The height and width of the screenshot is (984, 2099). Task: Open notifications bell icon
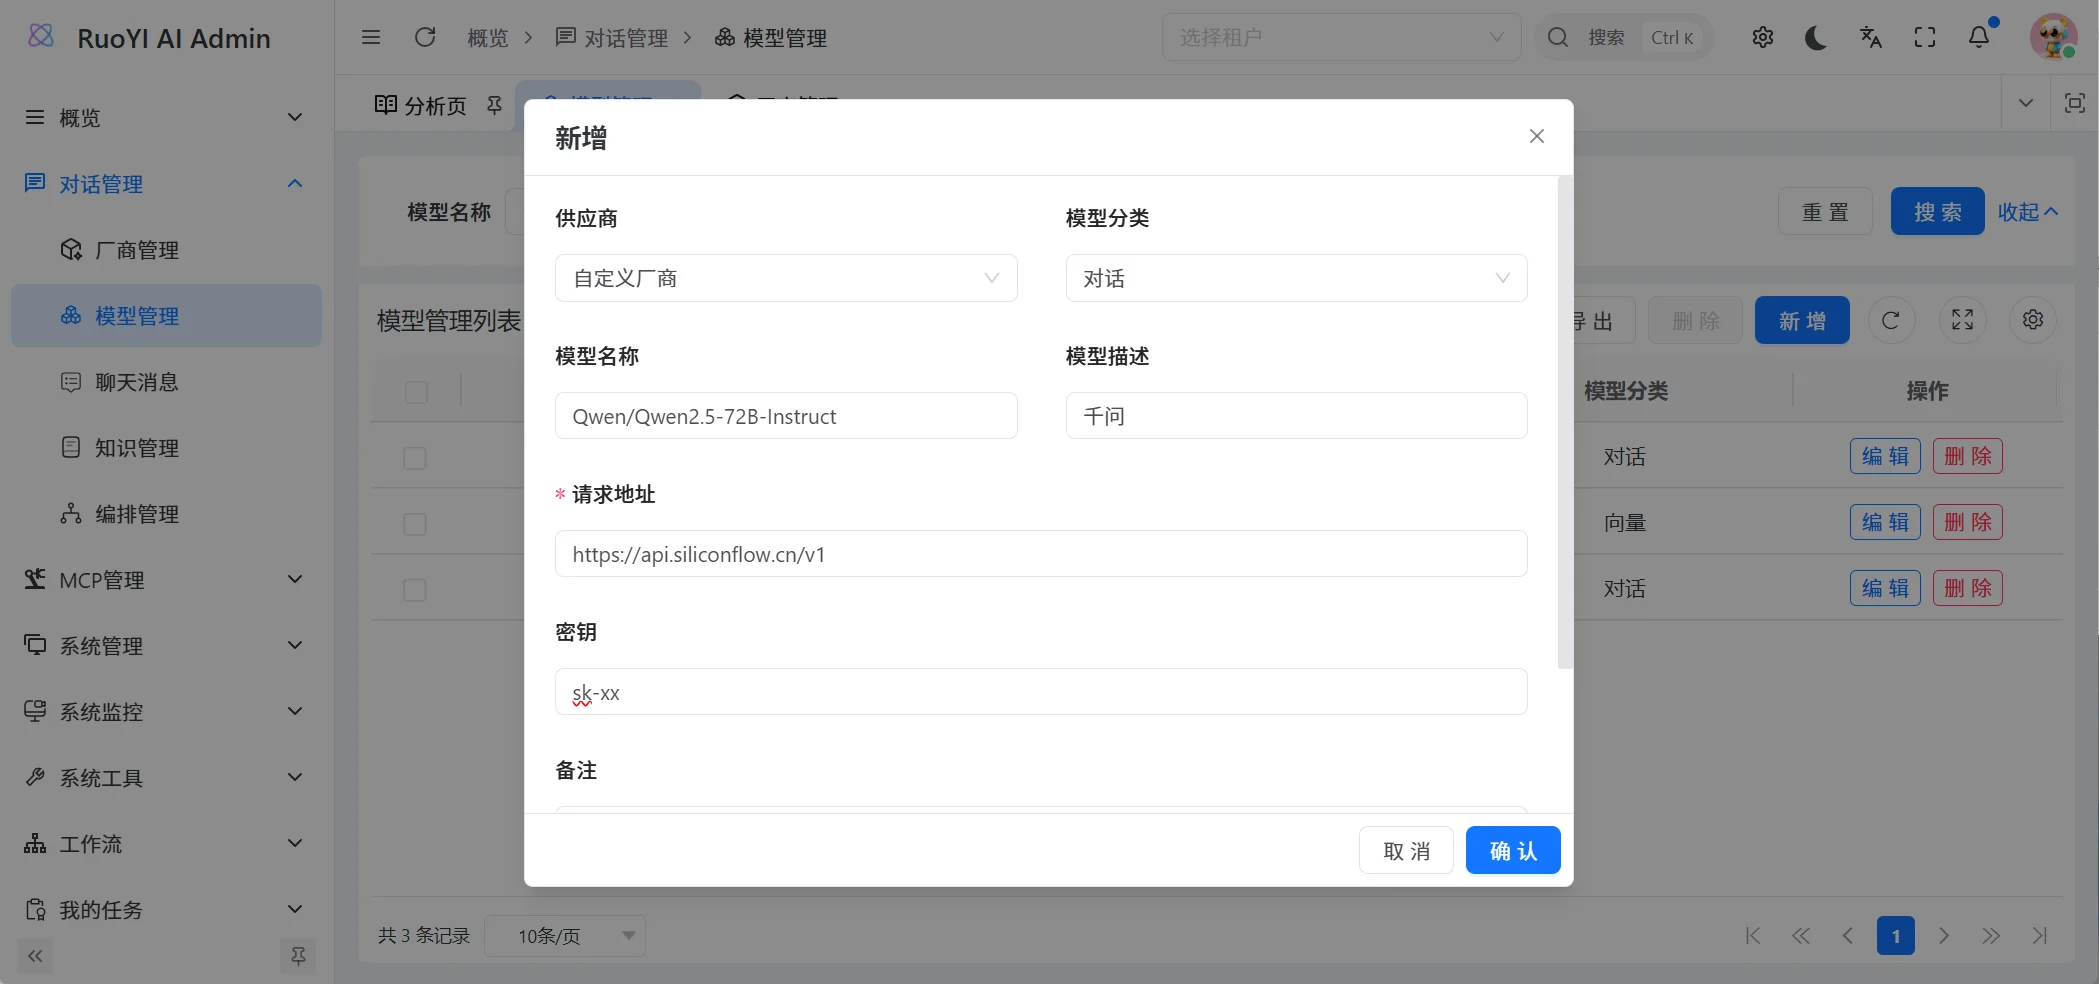(1978, 38)
